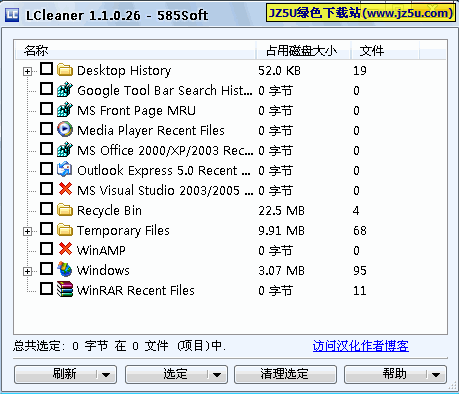Viewport: 459px width, 394px height.
Task: Click the 选定 select button
Action: coord(176,374)
